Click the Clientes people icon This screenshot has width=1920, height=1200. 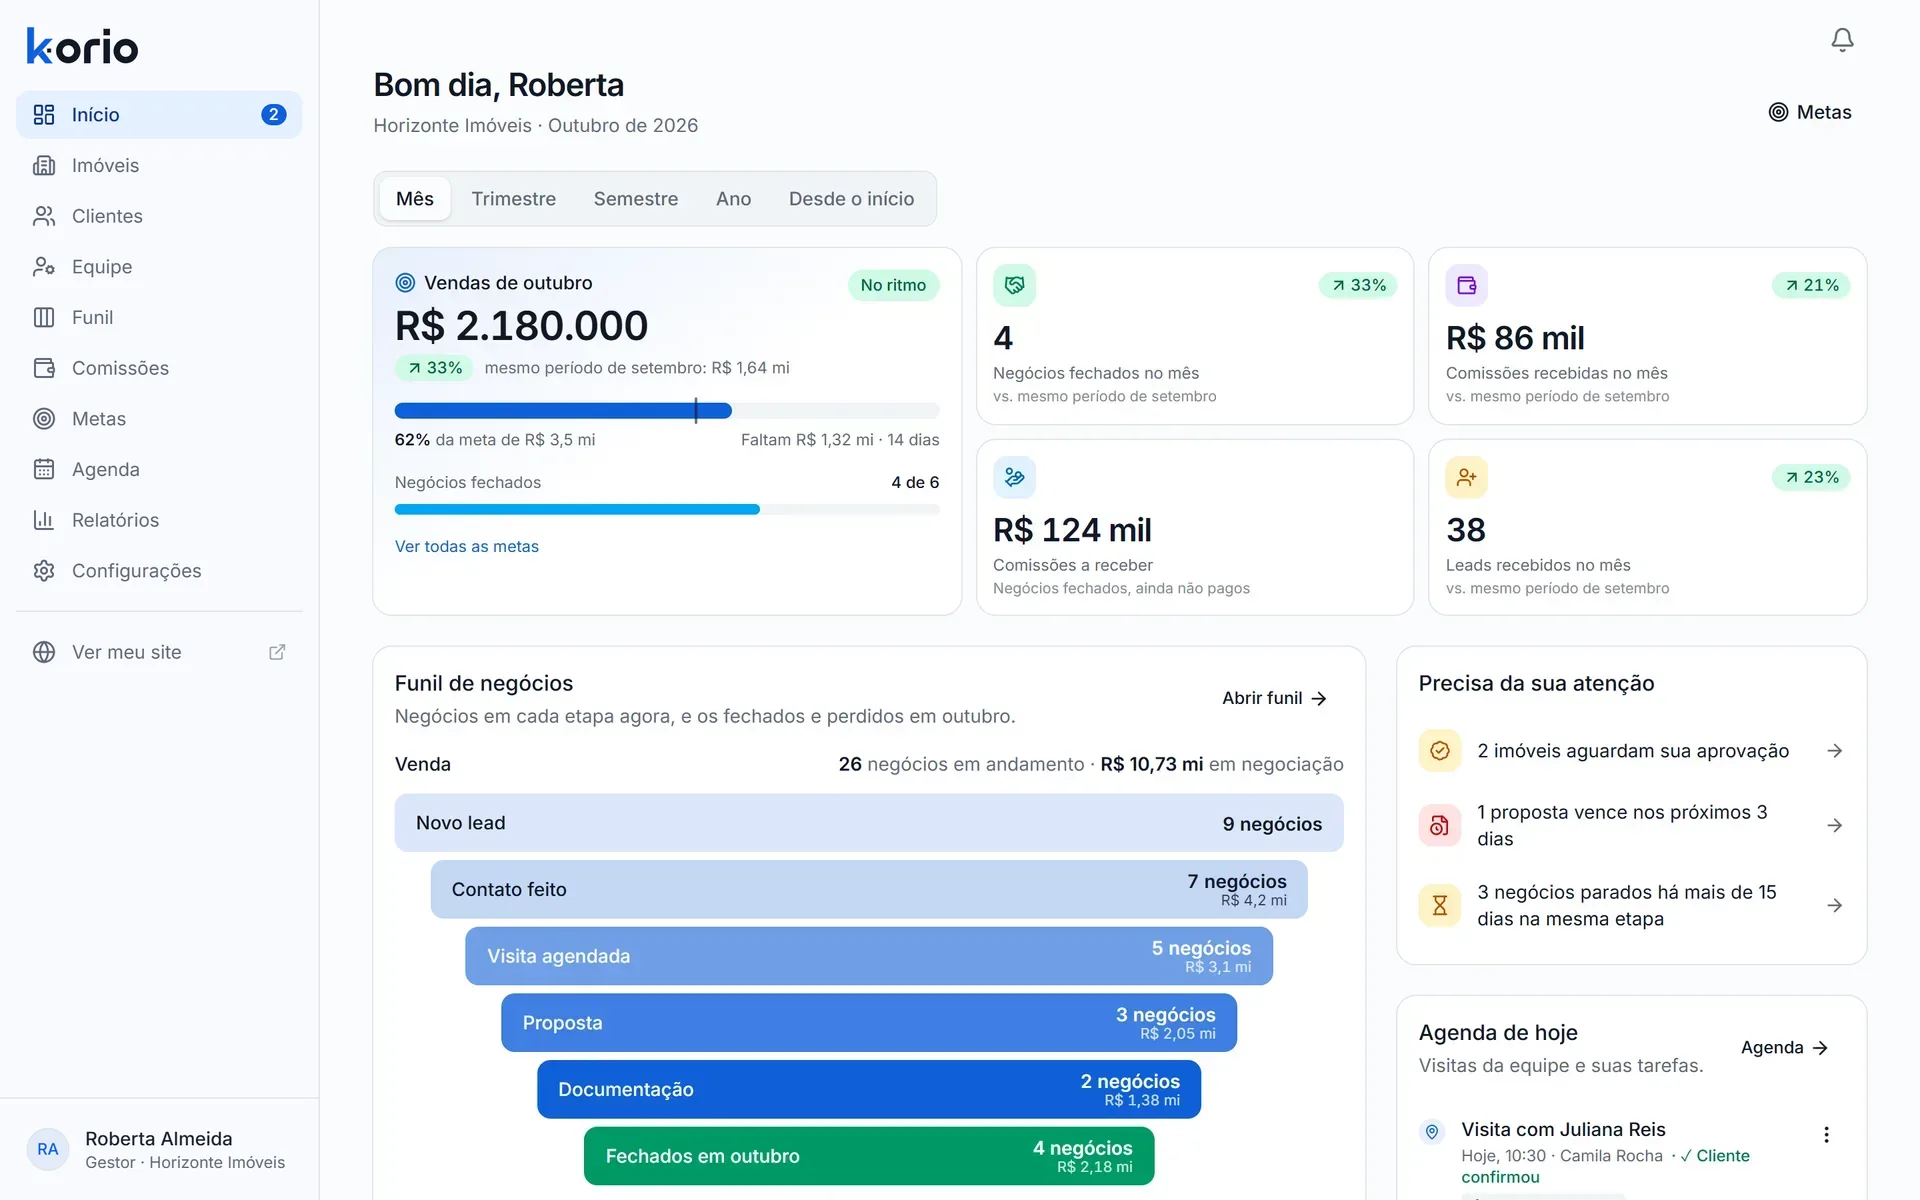pyautogui.click(x=44, y=216)
